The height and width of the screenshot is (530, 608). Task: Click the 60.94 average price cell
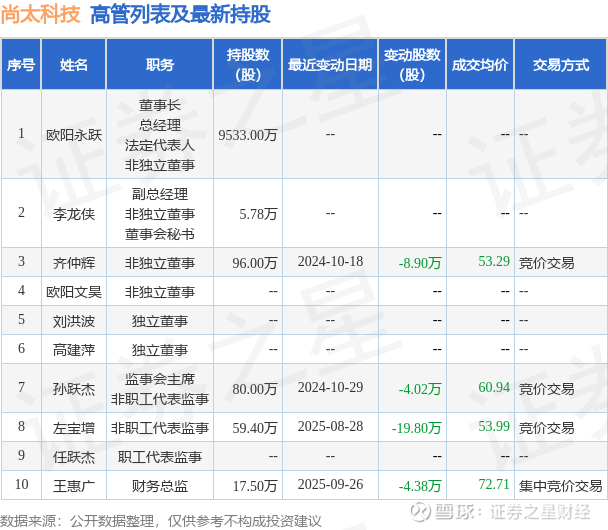[494, 387]
